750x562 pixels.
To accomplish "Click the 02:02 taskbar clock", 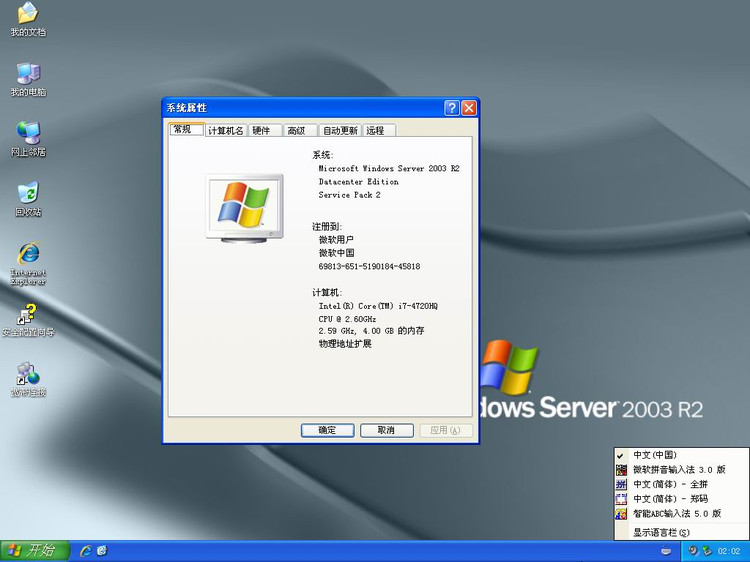I will pos(729,551).
